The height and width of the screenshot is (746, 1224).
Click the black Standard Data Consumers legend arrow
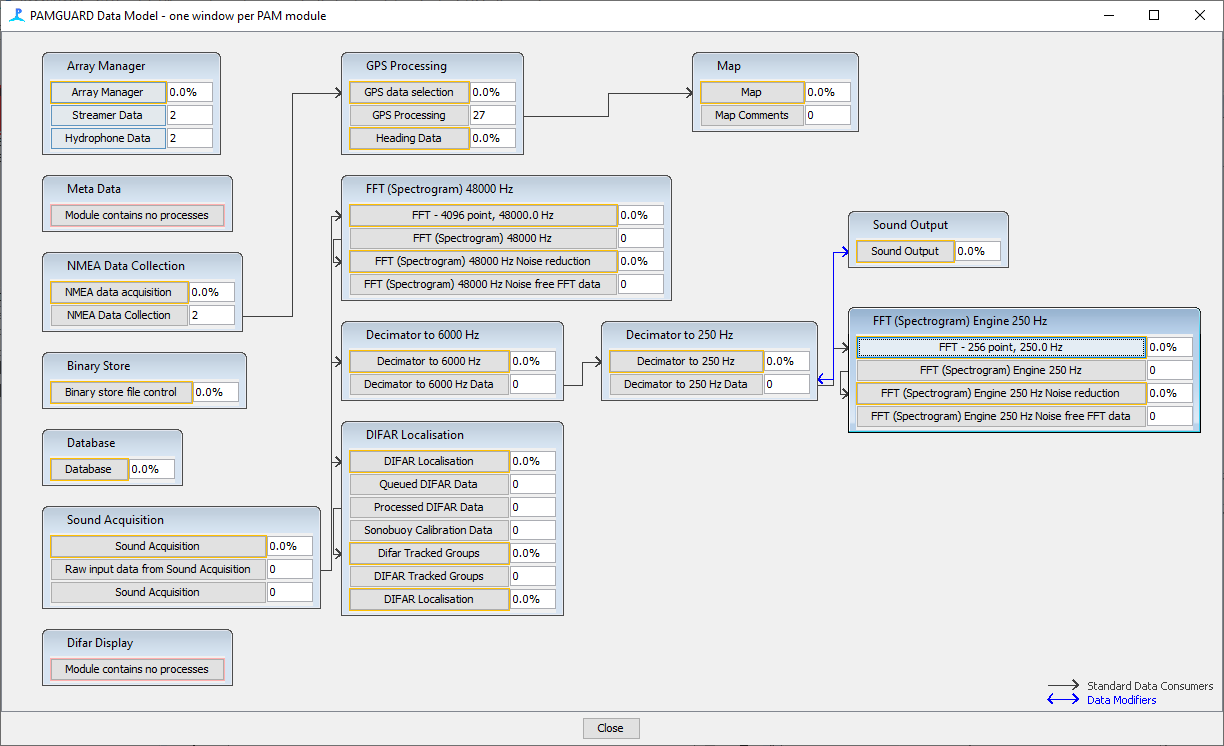click(1064, 686)
